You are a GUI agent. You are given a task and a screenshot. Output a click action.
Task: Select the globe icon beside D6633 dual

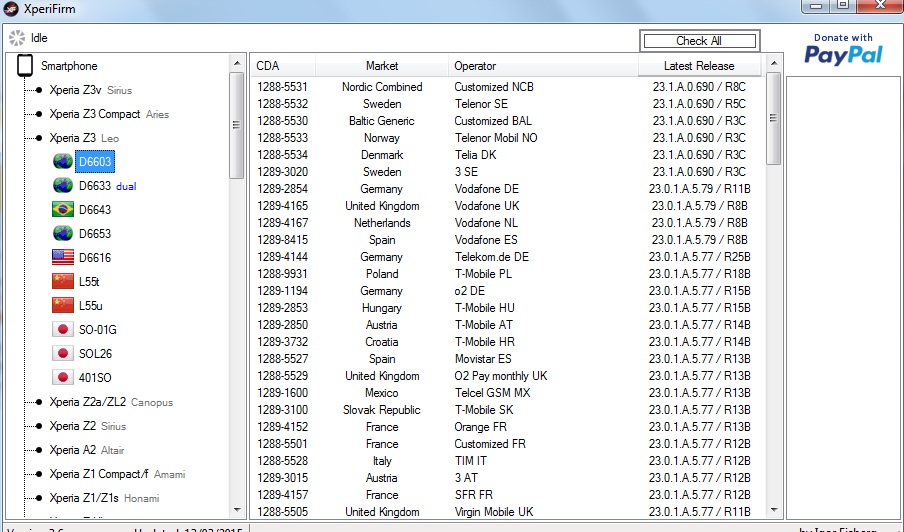point(63,185)
